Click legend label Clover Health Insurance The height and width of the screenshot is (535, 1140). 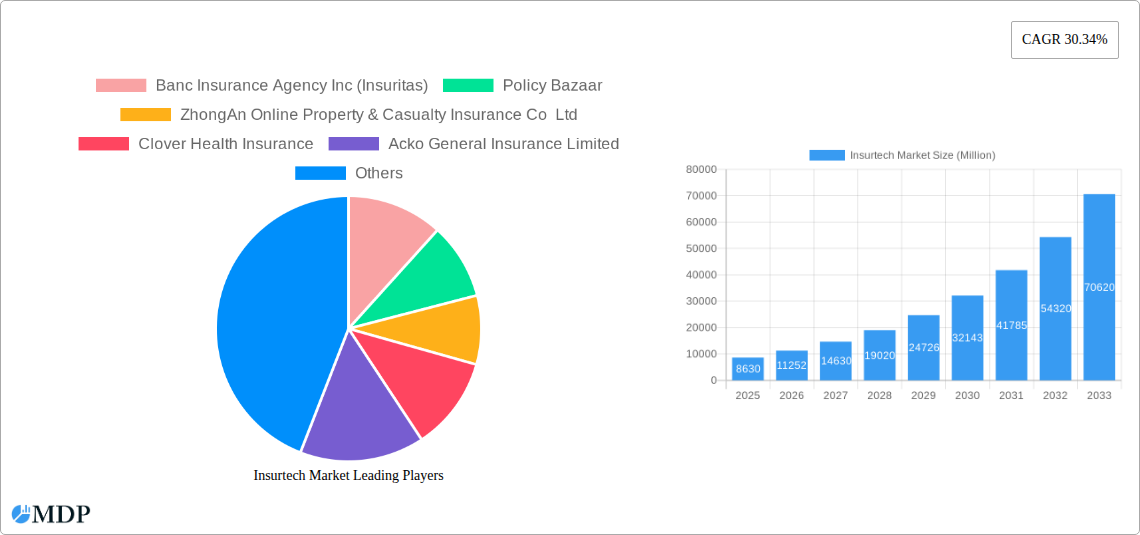[225, 144]
